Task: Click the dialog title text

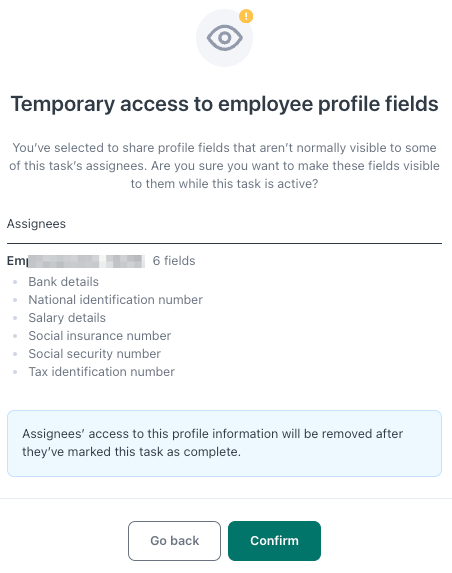Action: pos(224,104)
